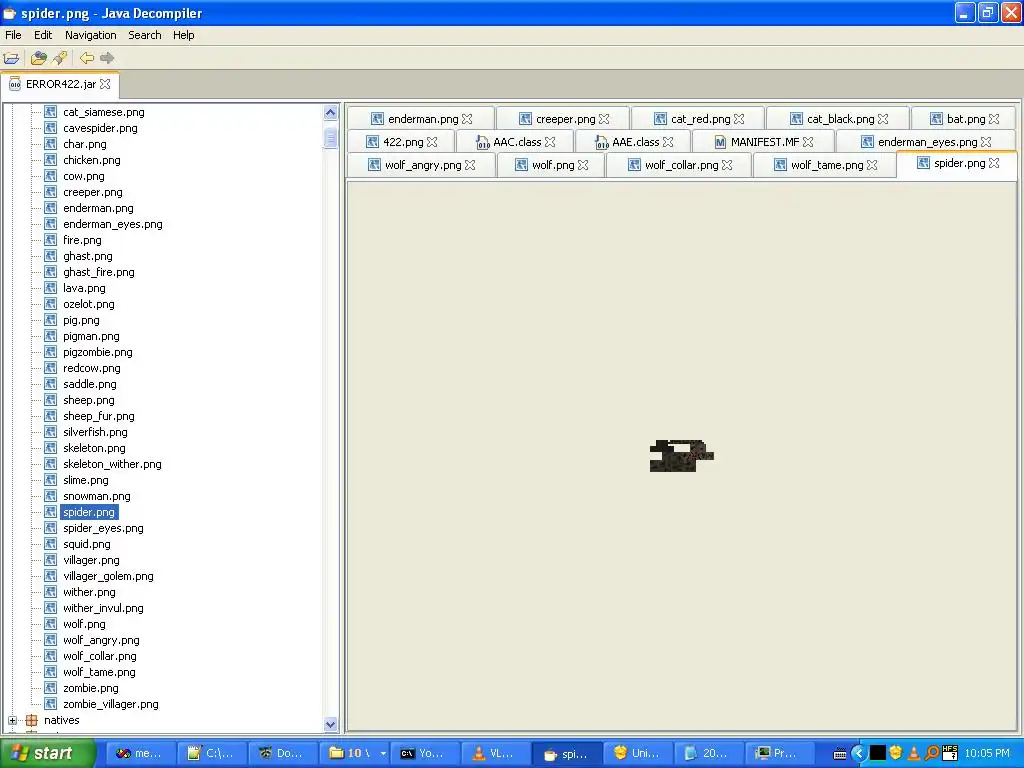This screenshot has height=768, width=1024.
Task: Open the Search menu
Action: point(144,35)
